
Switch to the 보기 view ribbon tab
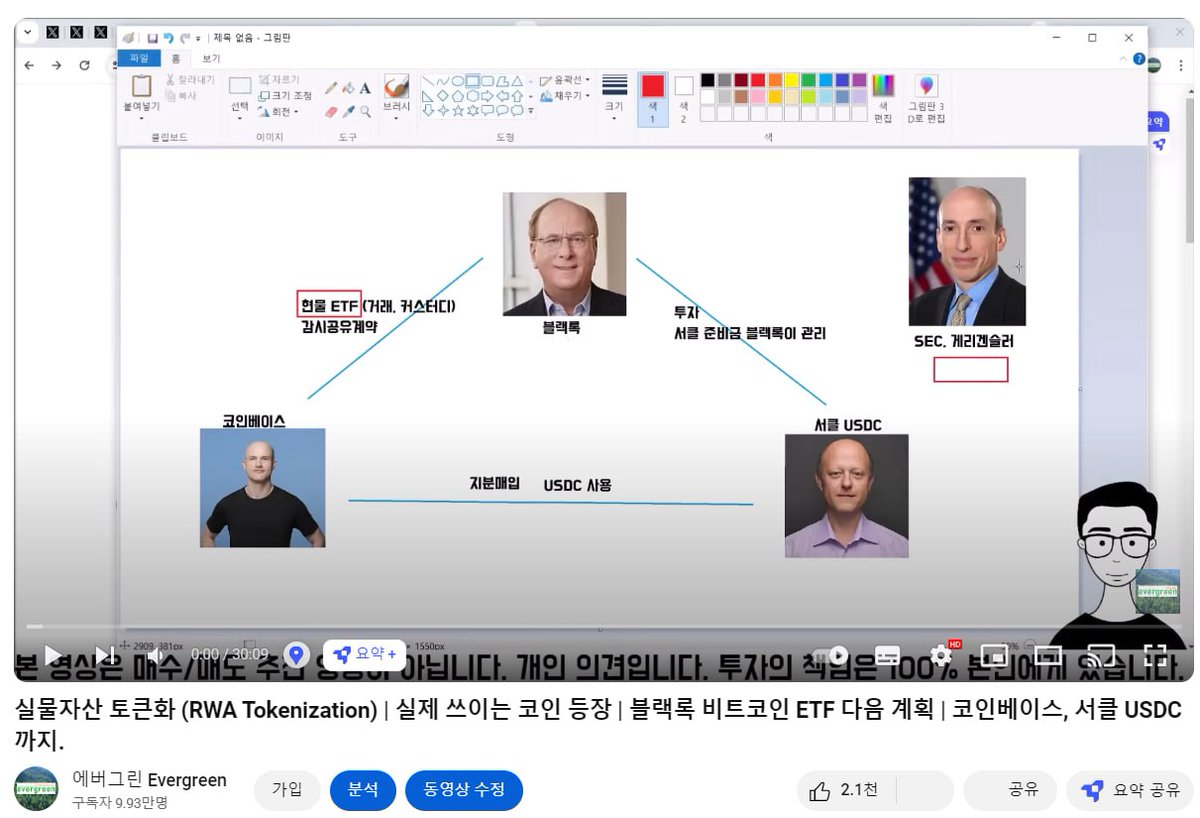(x=211, y=59)
